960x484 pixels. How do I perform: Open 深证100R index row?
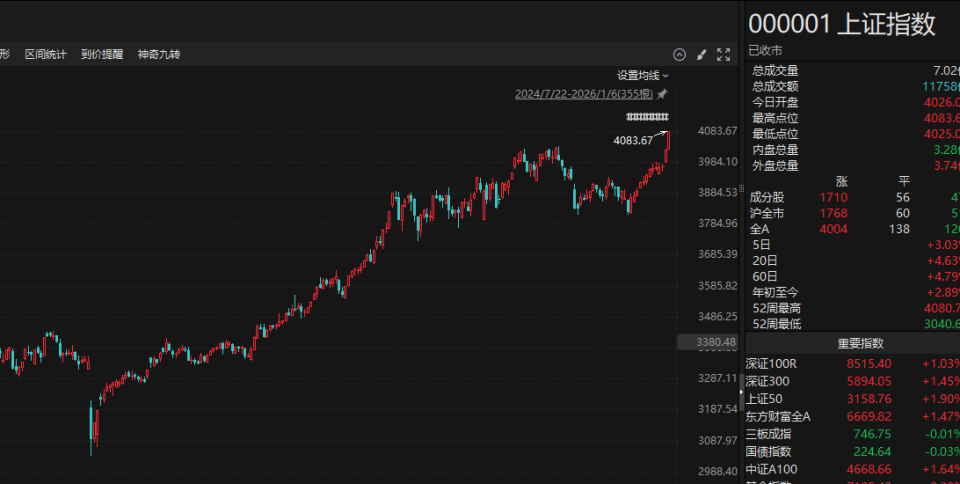852,364
